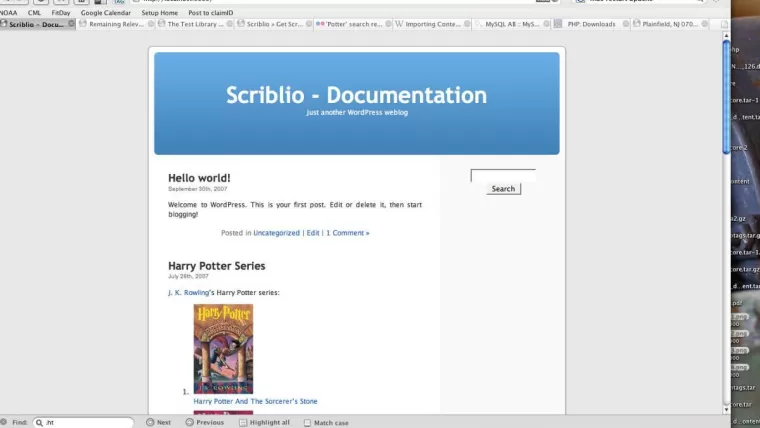Click the scrollbar up arrow
Screen dimensions: 760x428
726,35
